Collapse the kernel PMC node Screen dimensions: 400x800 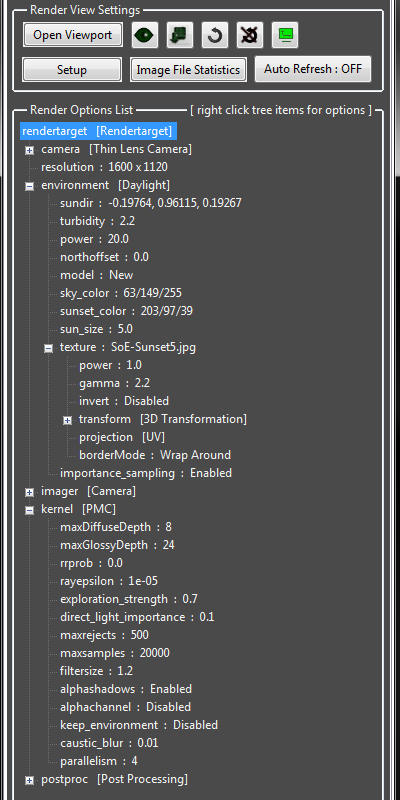coord(30,510)
